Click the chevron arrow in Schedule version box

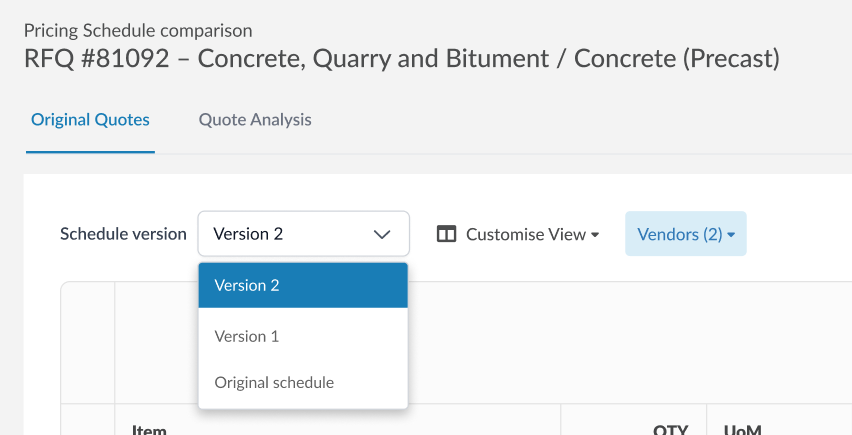(x=382, y=234)
